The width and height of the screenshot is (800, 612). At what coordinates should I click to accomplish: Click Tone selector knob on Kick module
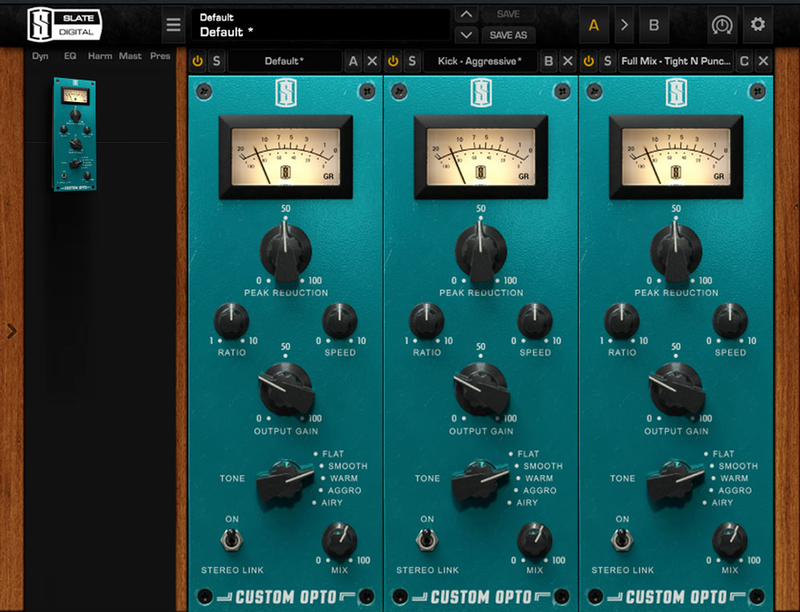(x=480, y=481)
